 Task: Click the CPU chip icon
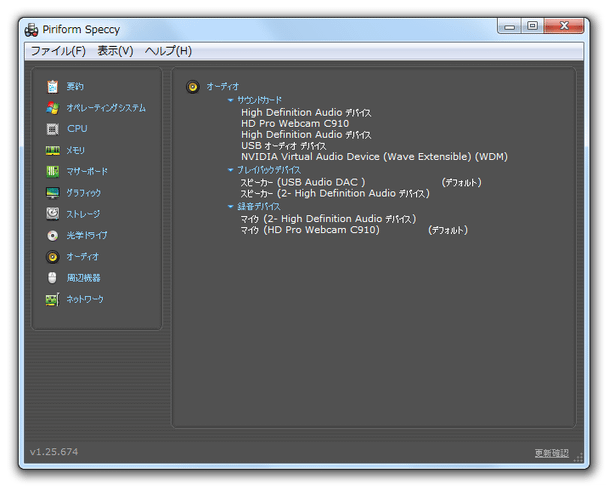tap(52, 129)
